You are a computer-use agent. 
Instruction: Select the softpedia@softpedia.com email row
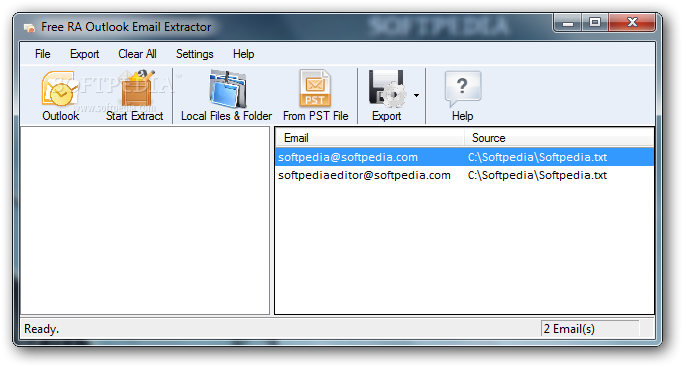pos(464,157)
